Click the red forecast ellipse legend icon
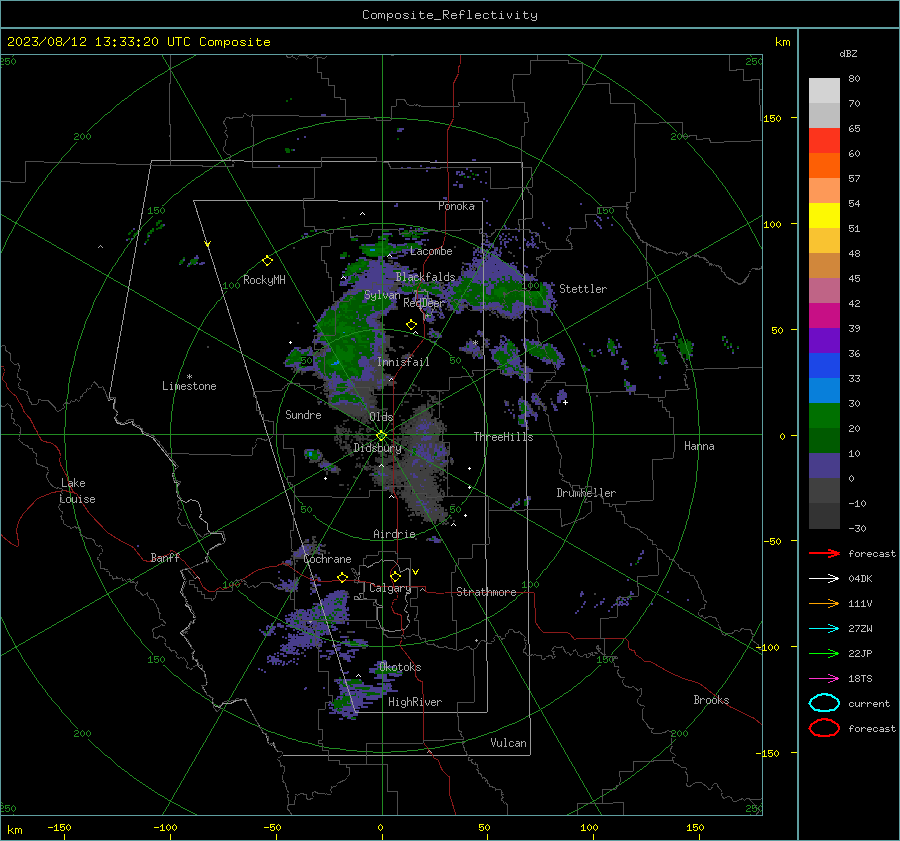Viewport: 900px width, 841px height. 824,728
